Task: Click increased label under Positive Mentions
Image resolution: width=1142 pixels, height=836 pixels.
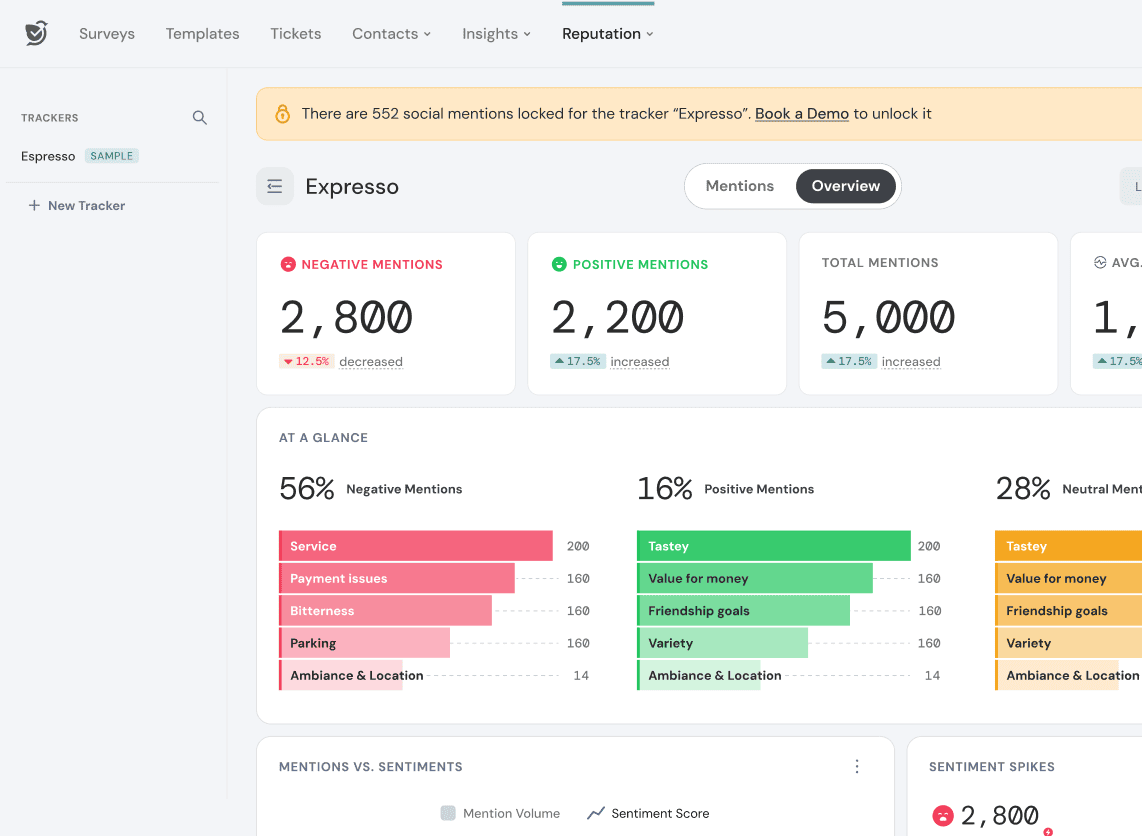Action: pos(639,361)
